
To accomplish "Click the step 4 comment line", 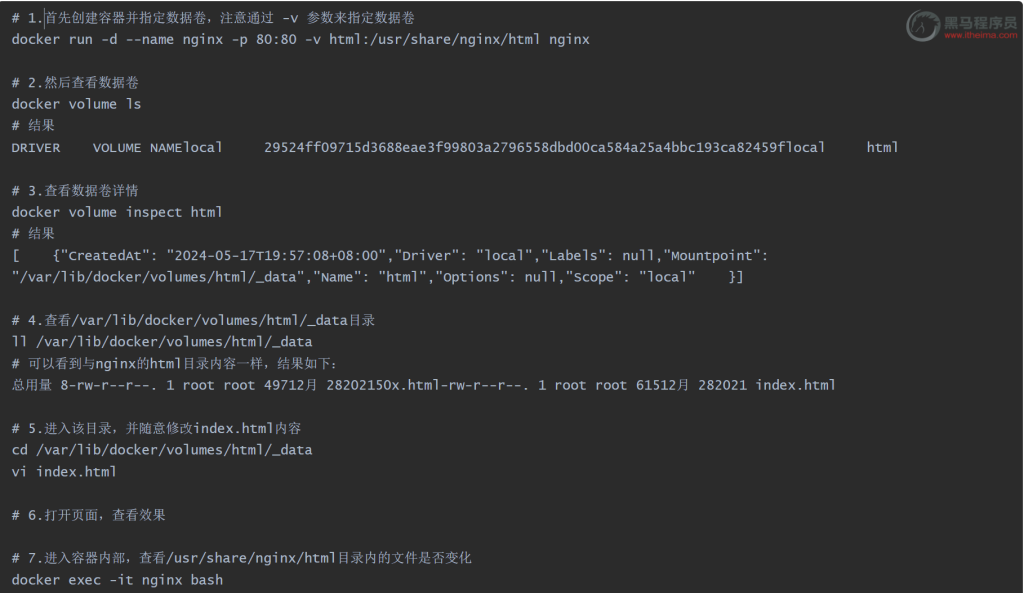I will tap(193, 320).
